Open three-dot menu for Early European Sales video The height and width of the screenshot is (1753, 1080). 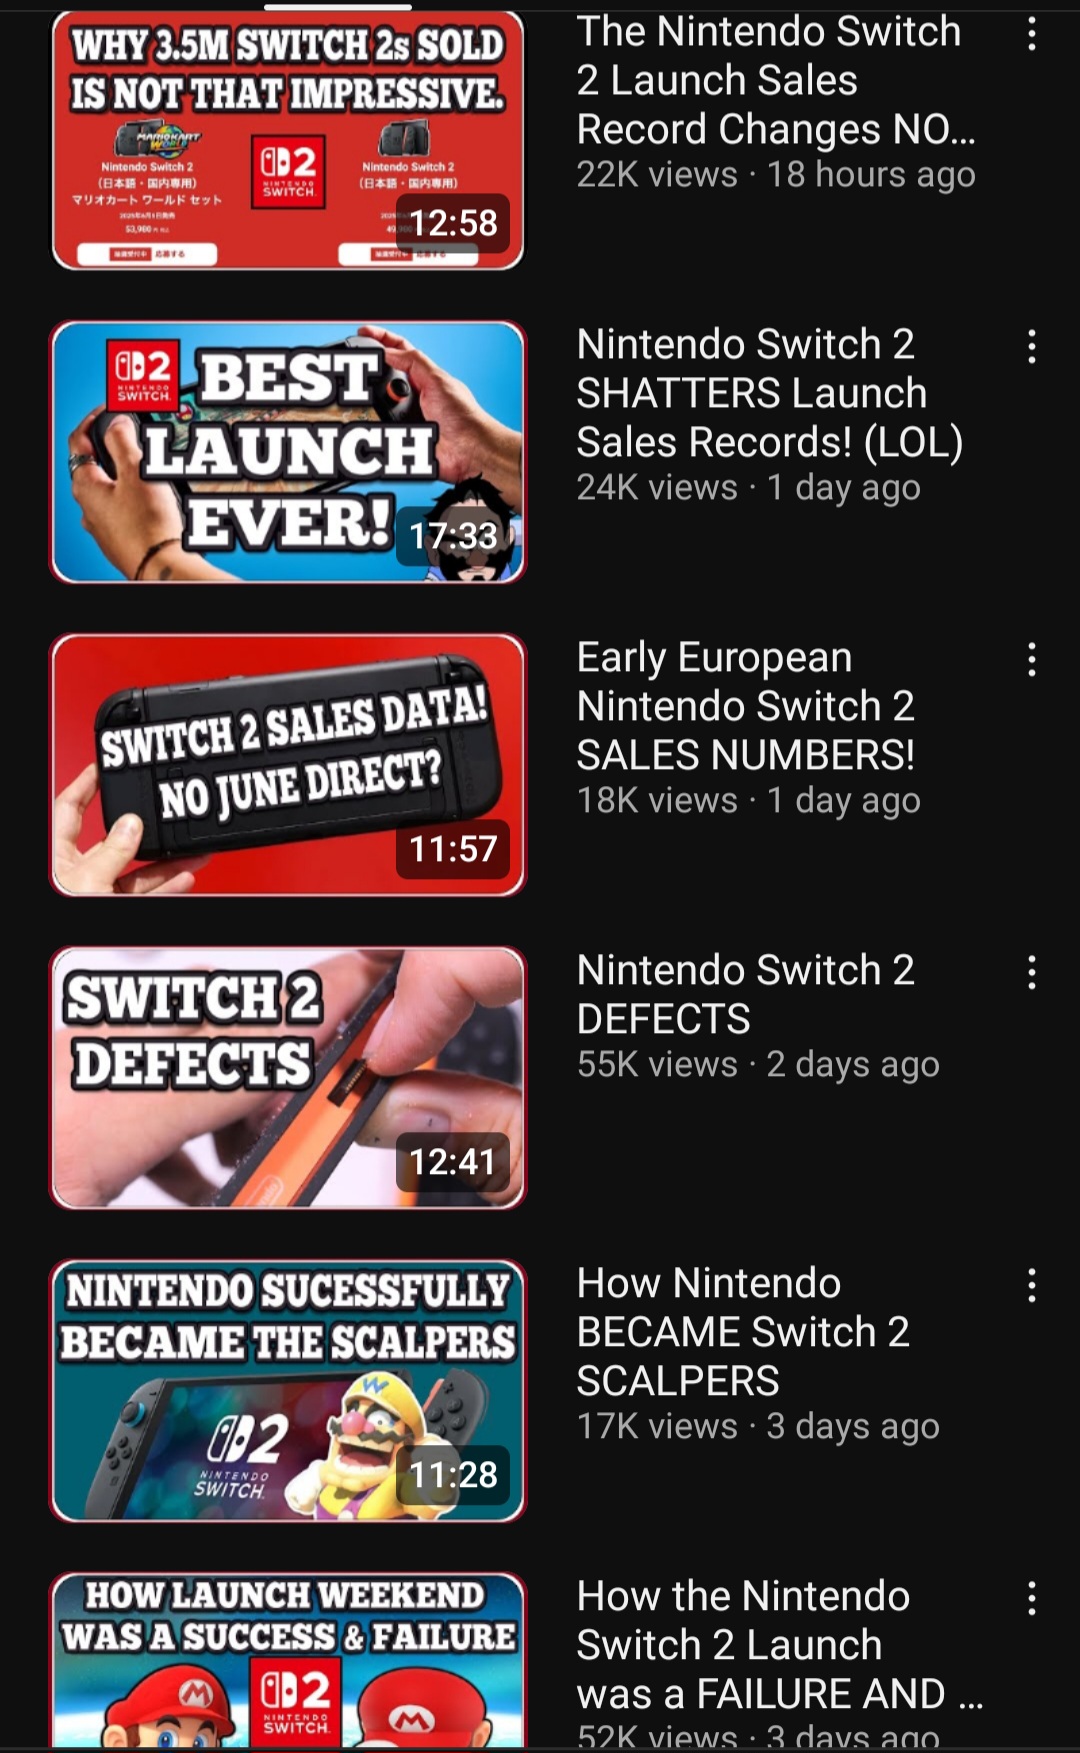pyautogui.click(x=1031, y=660)
